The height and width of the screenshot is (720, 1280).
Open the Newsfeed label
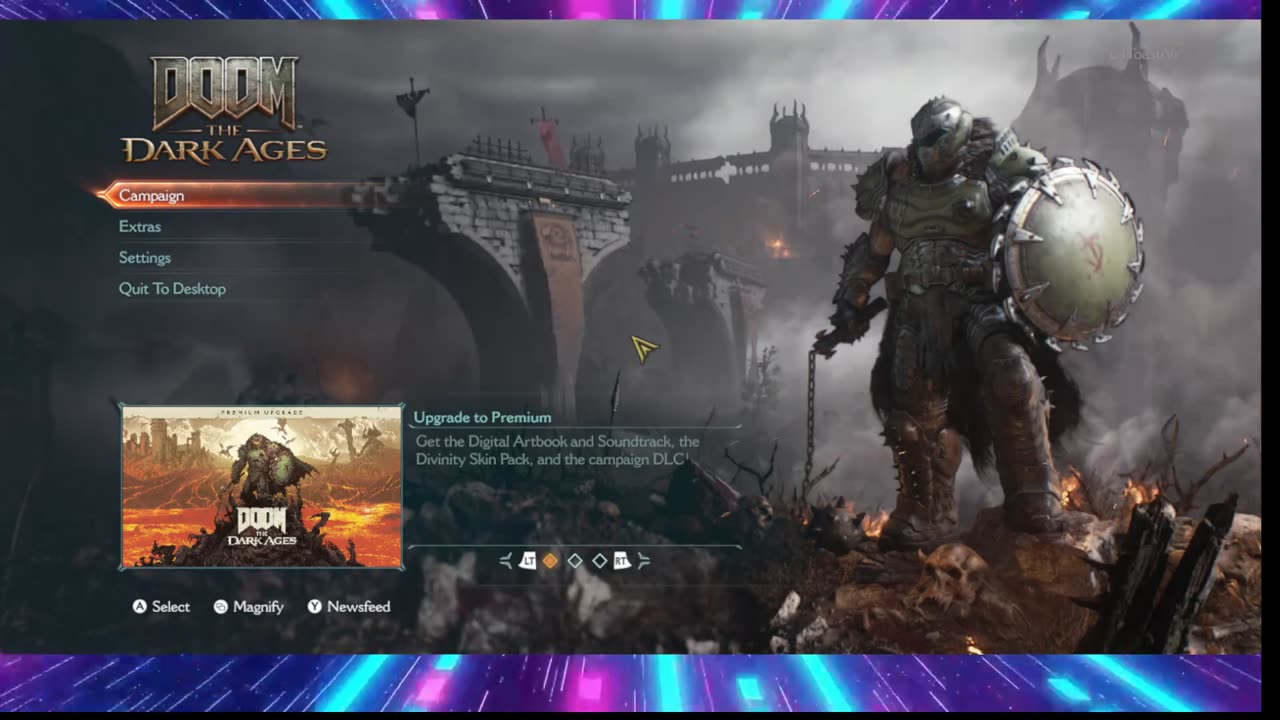point(359,606)
